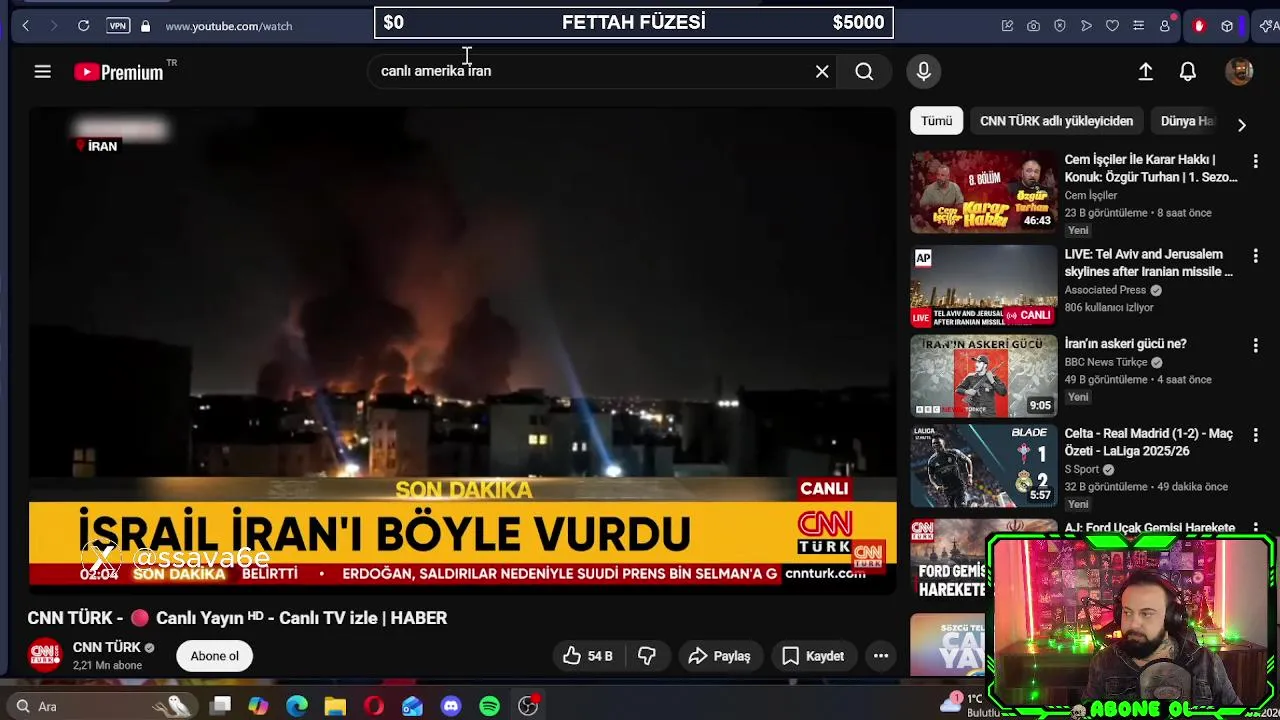Launch Copilot from taskbar
The width and height of the screenshot is (1280, 720).
pos(259,706)
